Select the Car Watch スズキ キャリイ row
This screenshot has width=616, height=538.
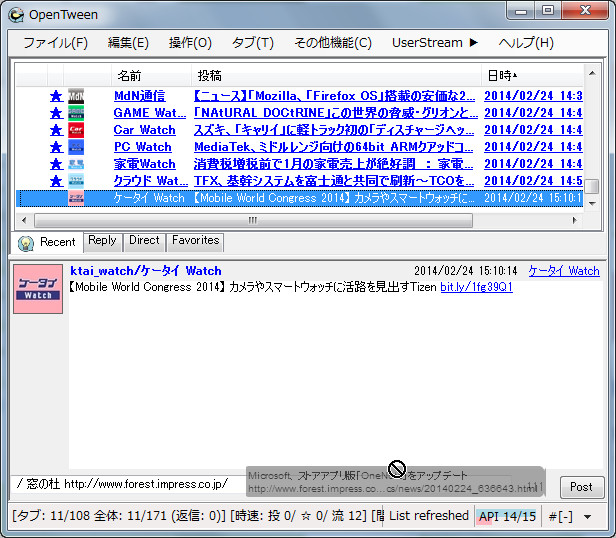(299, 130)
